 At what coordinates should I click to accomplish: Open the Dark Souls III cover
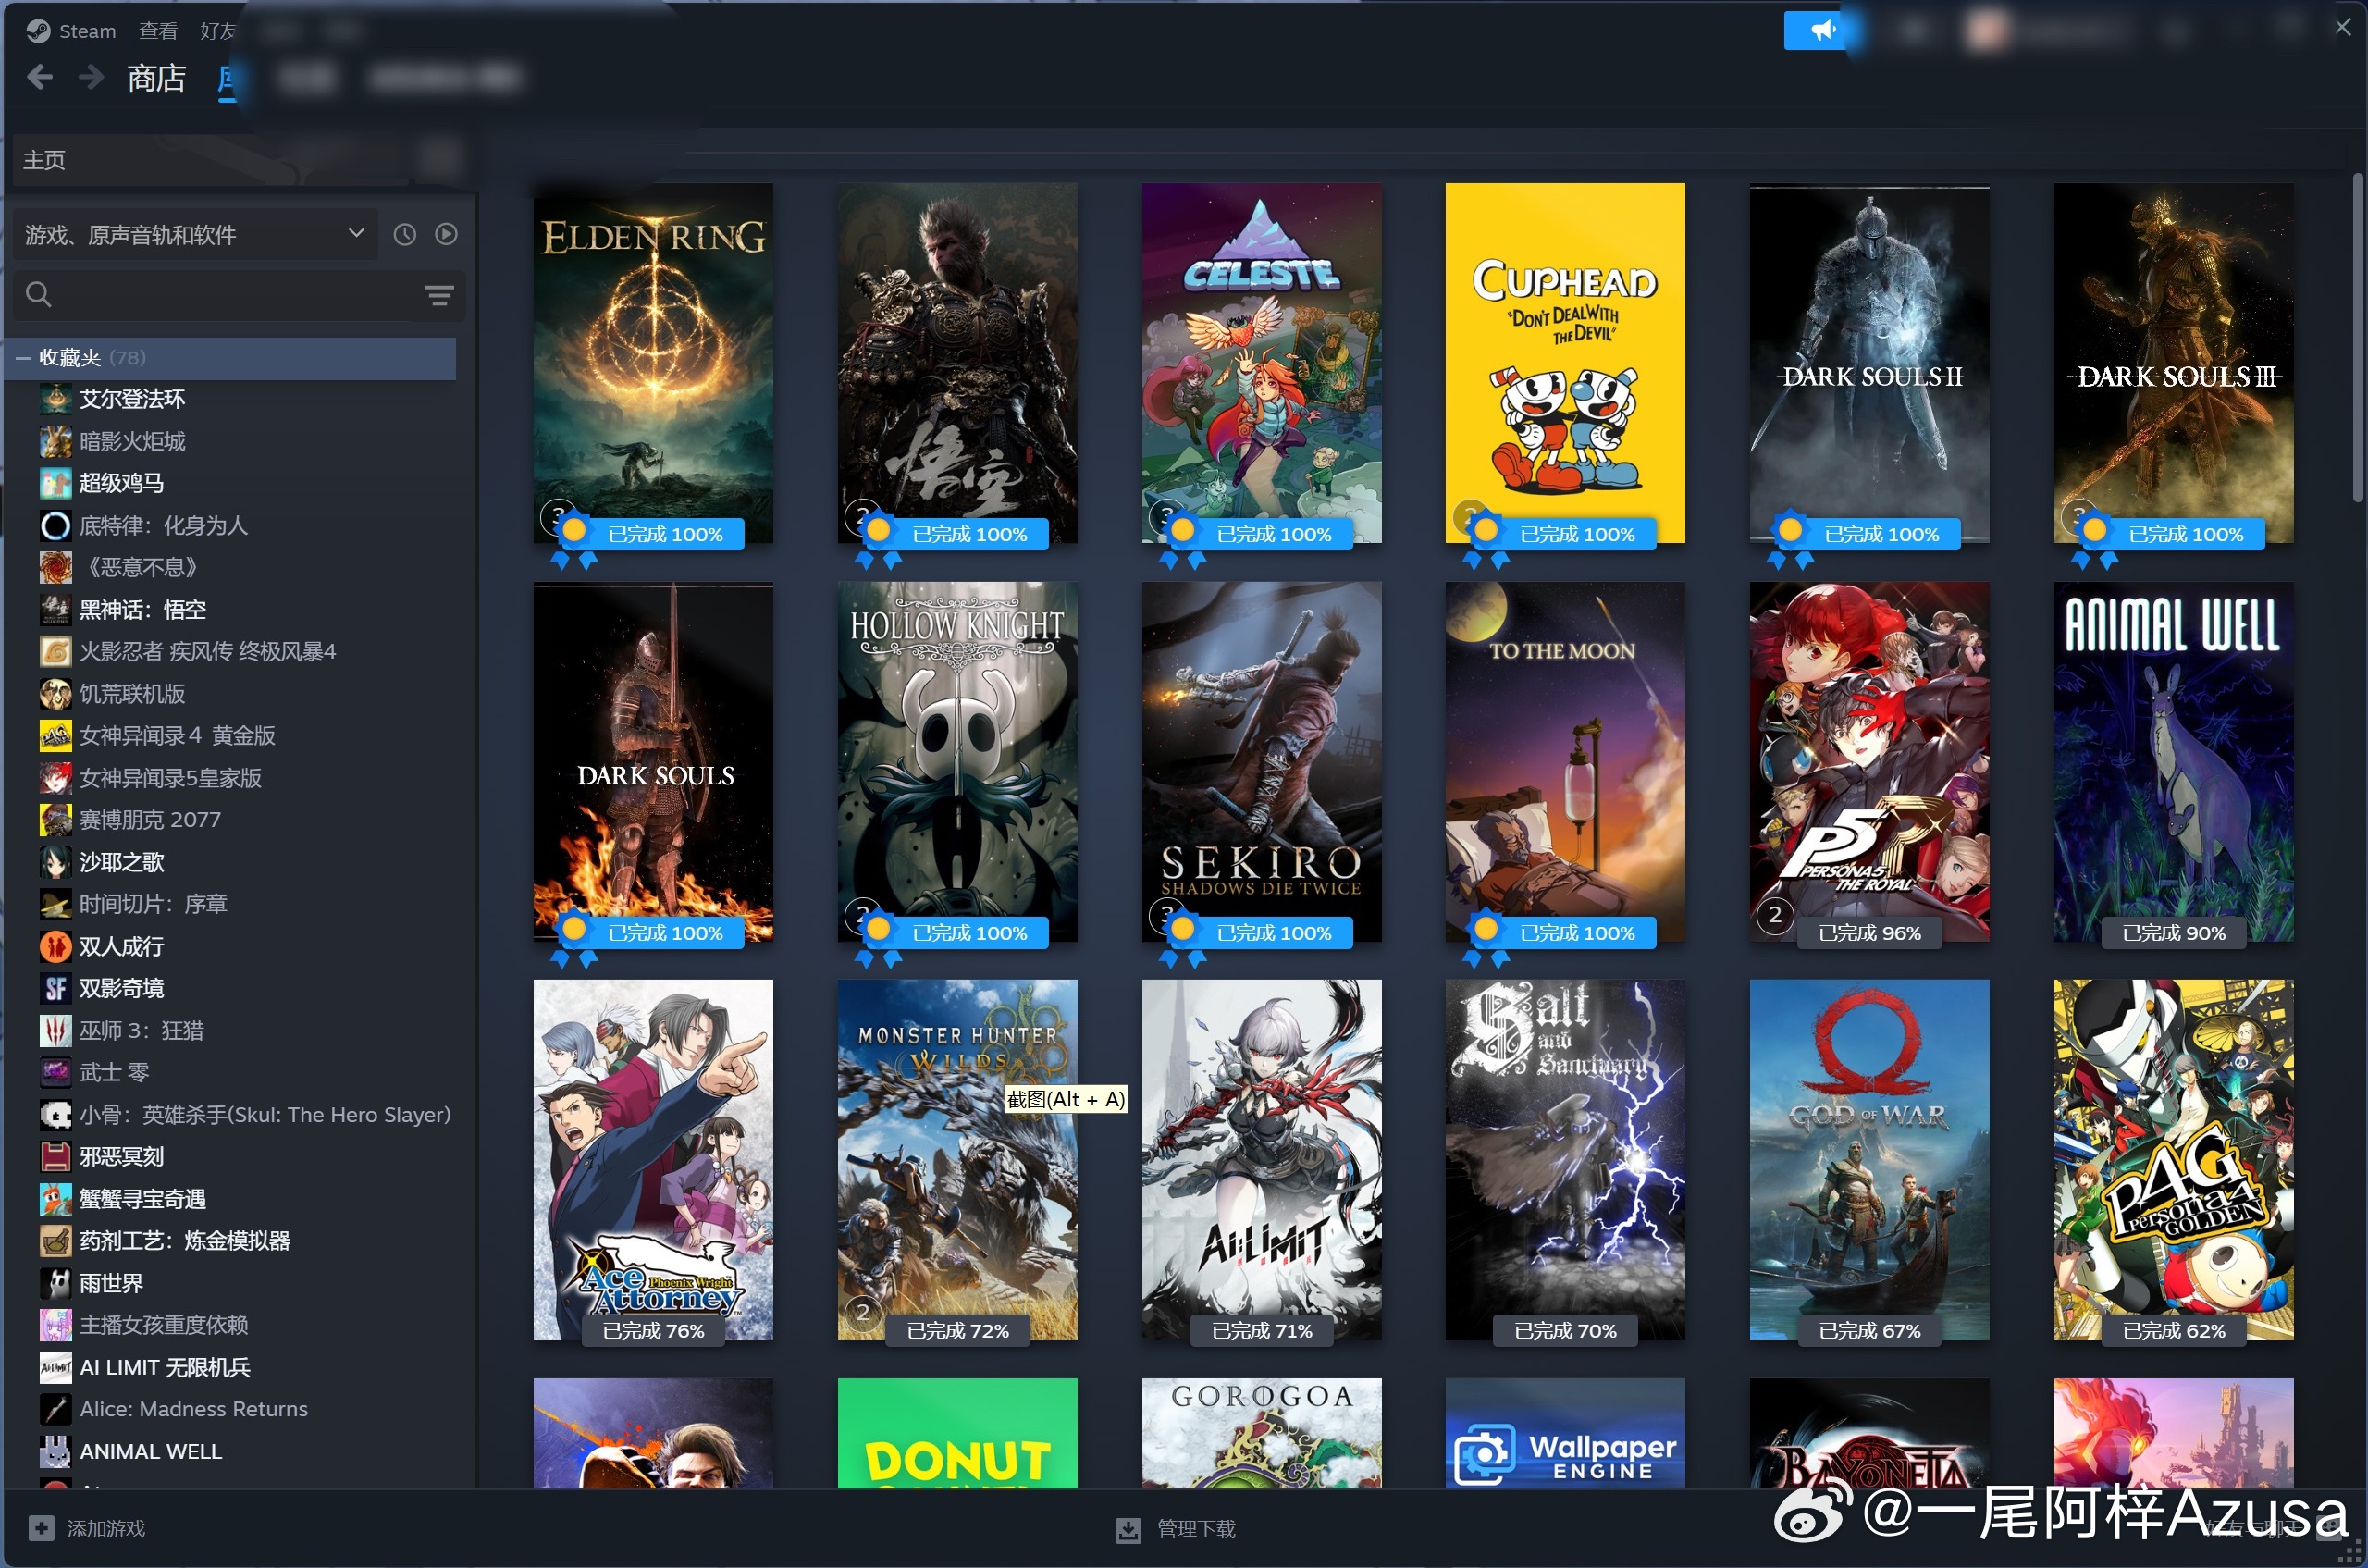2174,363
